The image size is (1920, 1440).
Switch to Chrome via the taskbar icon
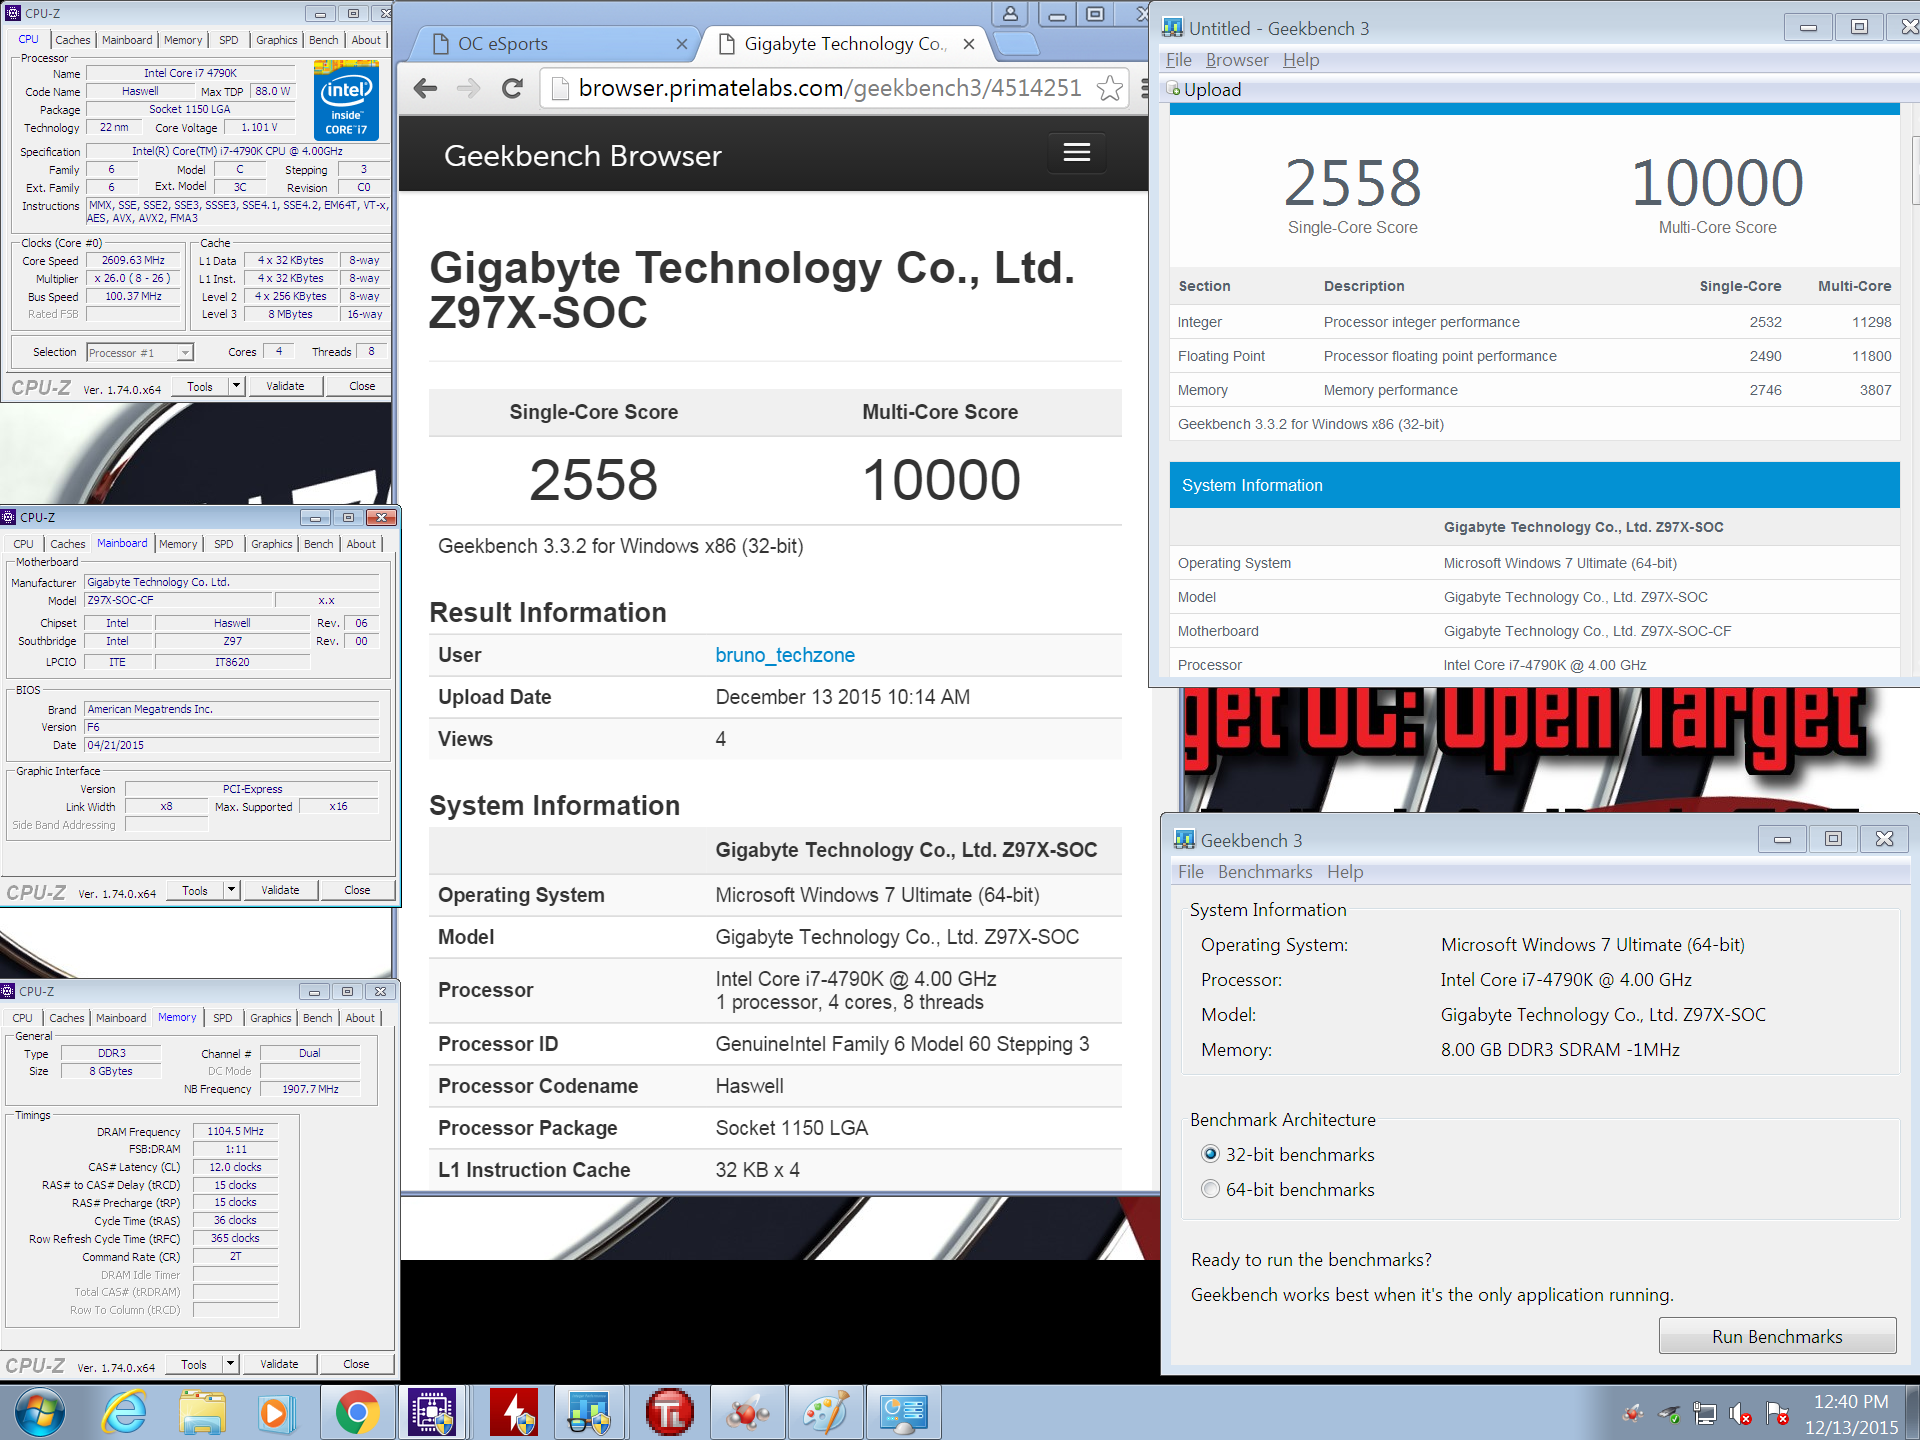point(357,1413)
